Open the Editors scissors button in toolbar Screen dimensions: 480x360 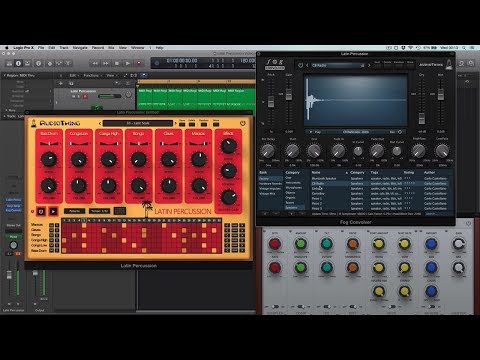[68, 63]
